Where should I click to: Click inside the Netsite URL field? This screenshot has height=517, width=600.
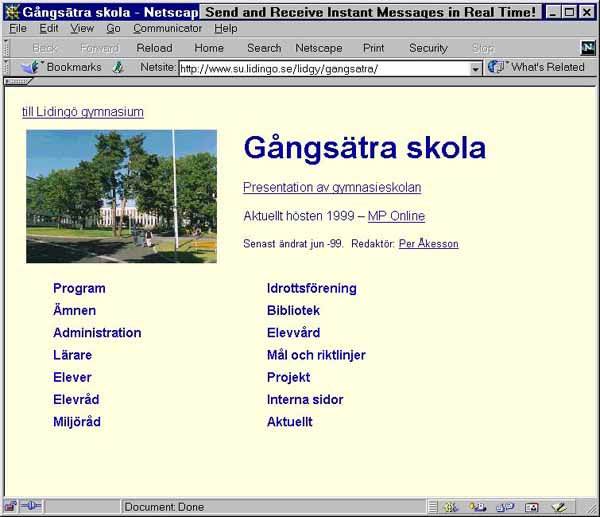point(324,69)
